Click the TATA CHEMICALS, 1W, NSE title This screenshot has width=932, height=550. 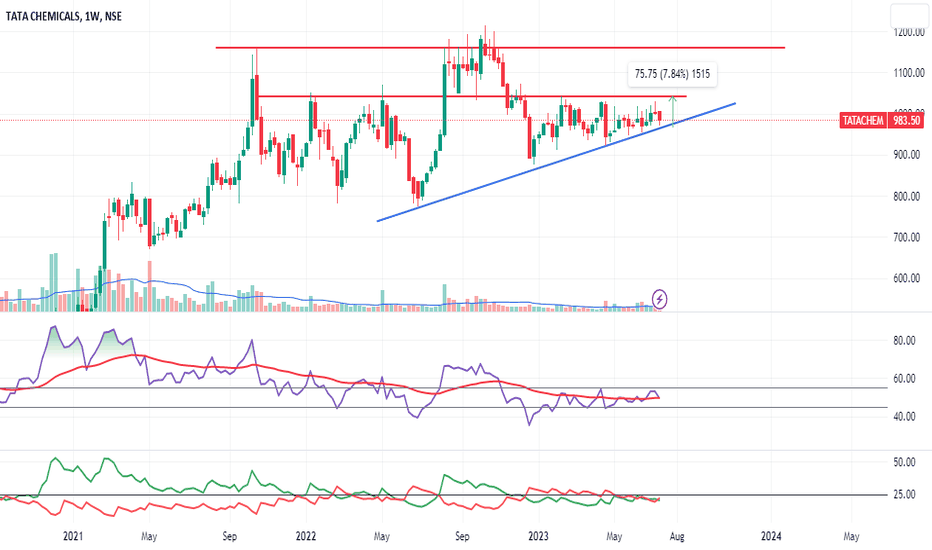click(x=64, y=16)
